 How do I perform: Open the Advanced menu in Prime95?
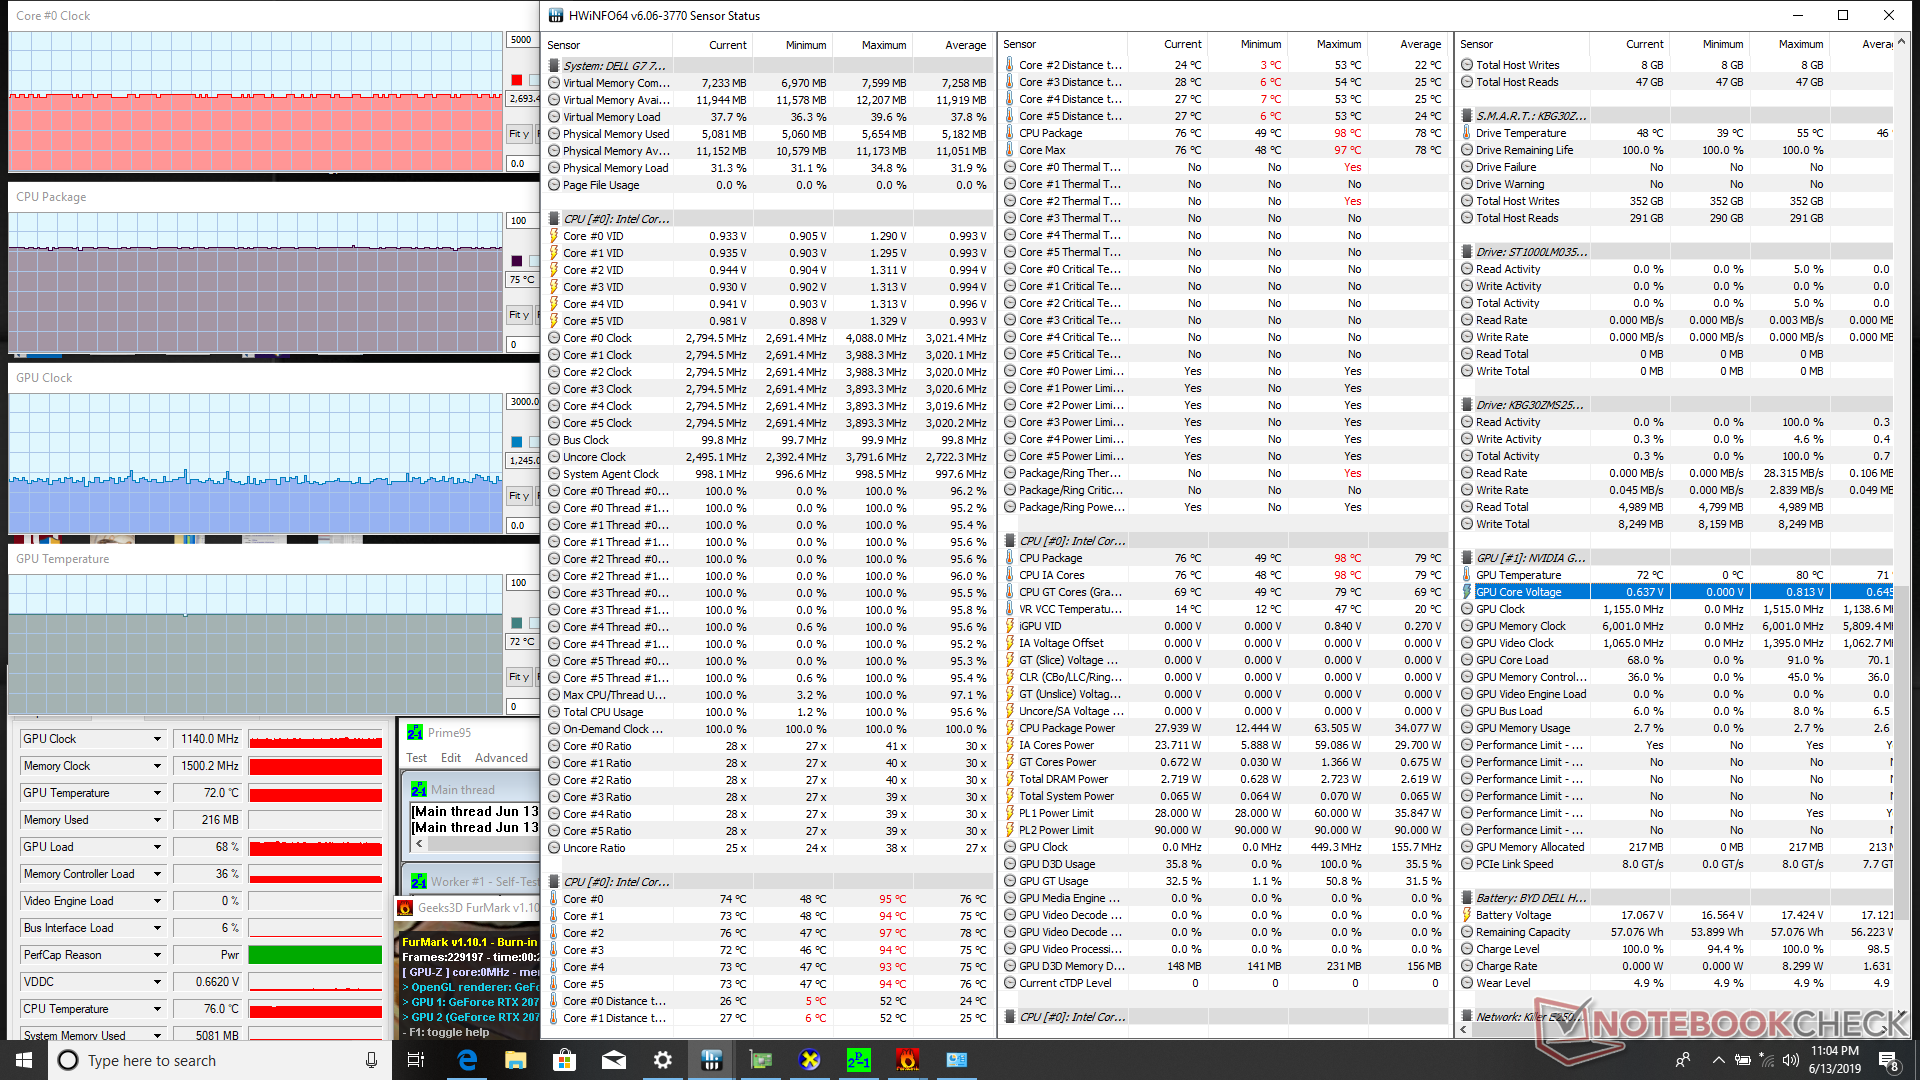[x=500, y=758]
